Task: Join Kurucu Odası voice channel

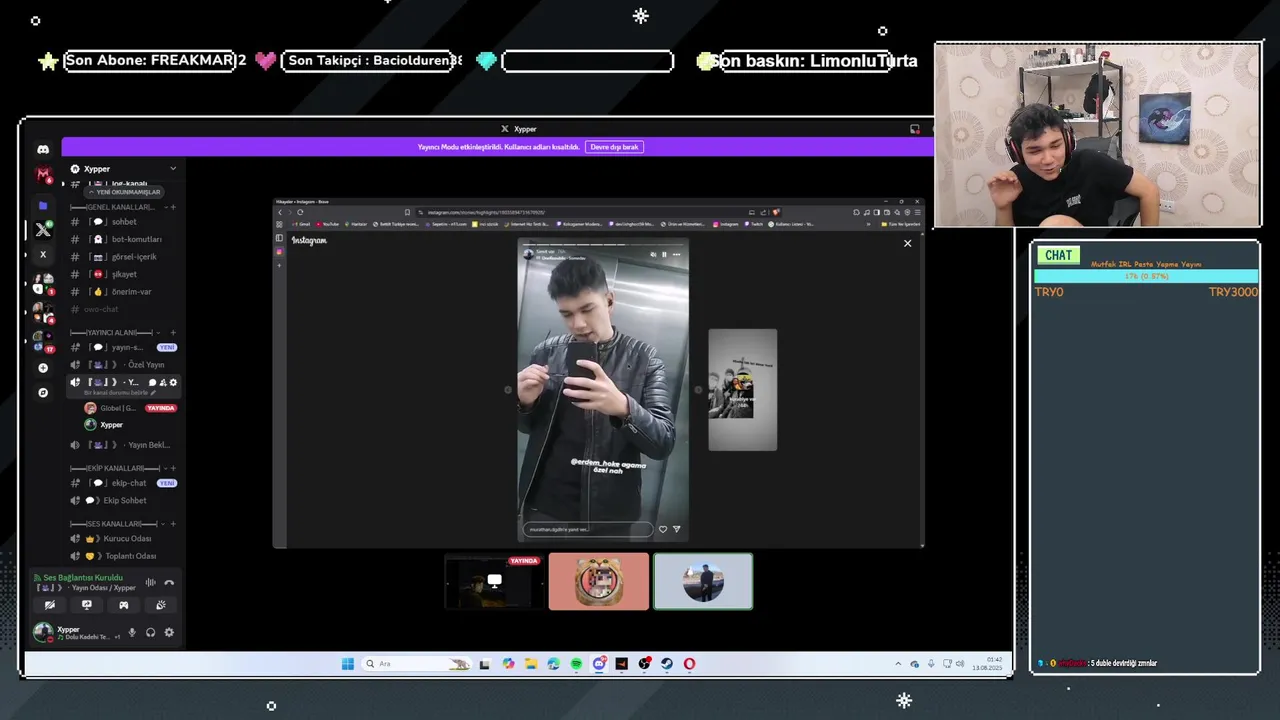Action: [124, 539]
